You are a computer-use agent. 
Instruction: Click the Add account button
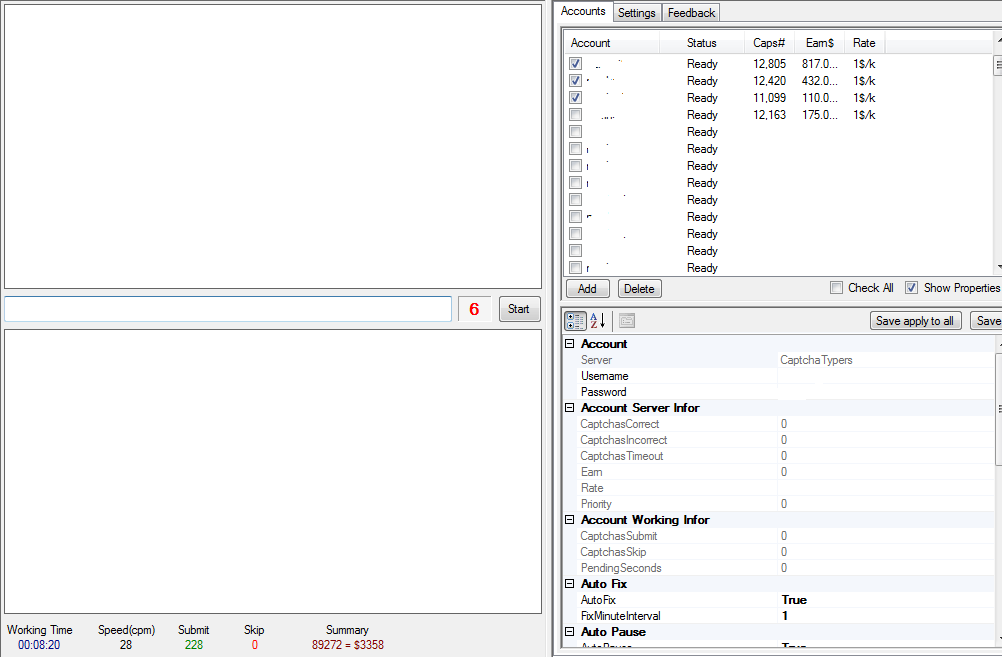587,289
